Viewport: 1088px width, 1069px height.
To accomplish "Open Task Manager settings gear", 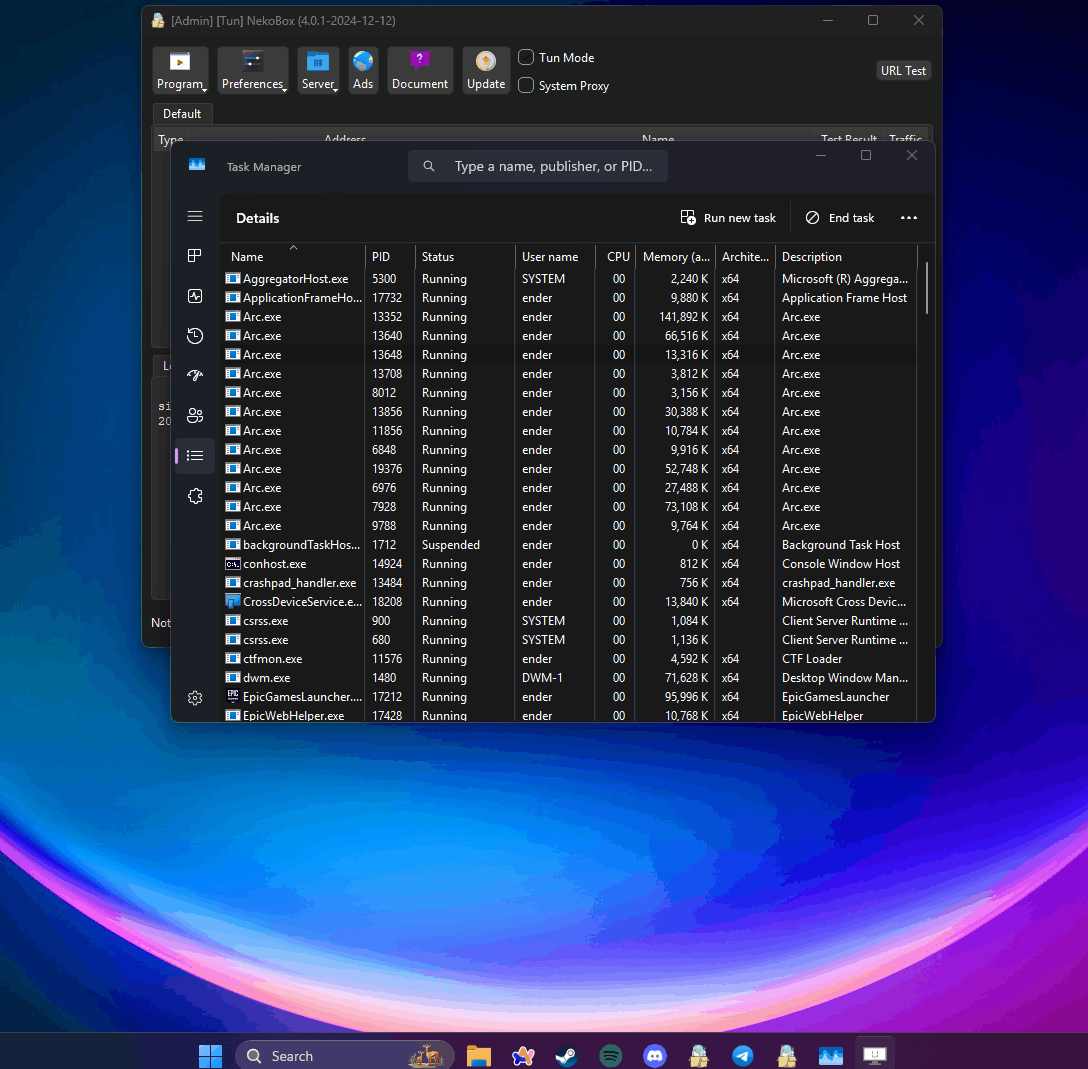I will pyautogui.click(x=195, y=698).
